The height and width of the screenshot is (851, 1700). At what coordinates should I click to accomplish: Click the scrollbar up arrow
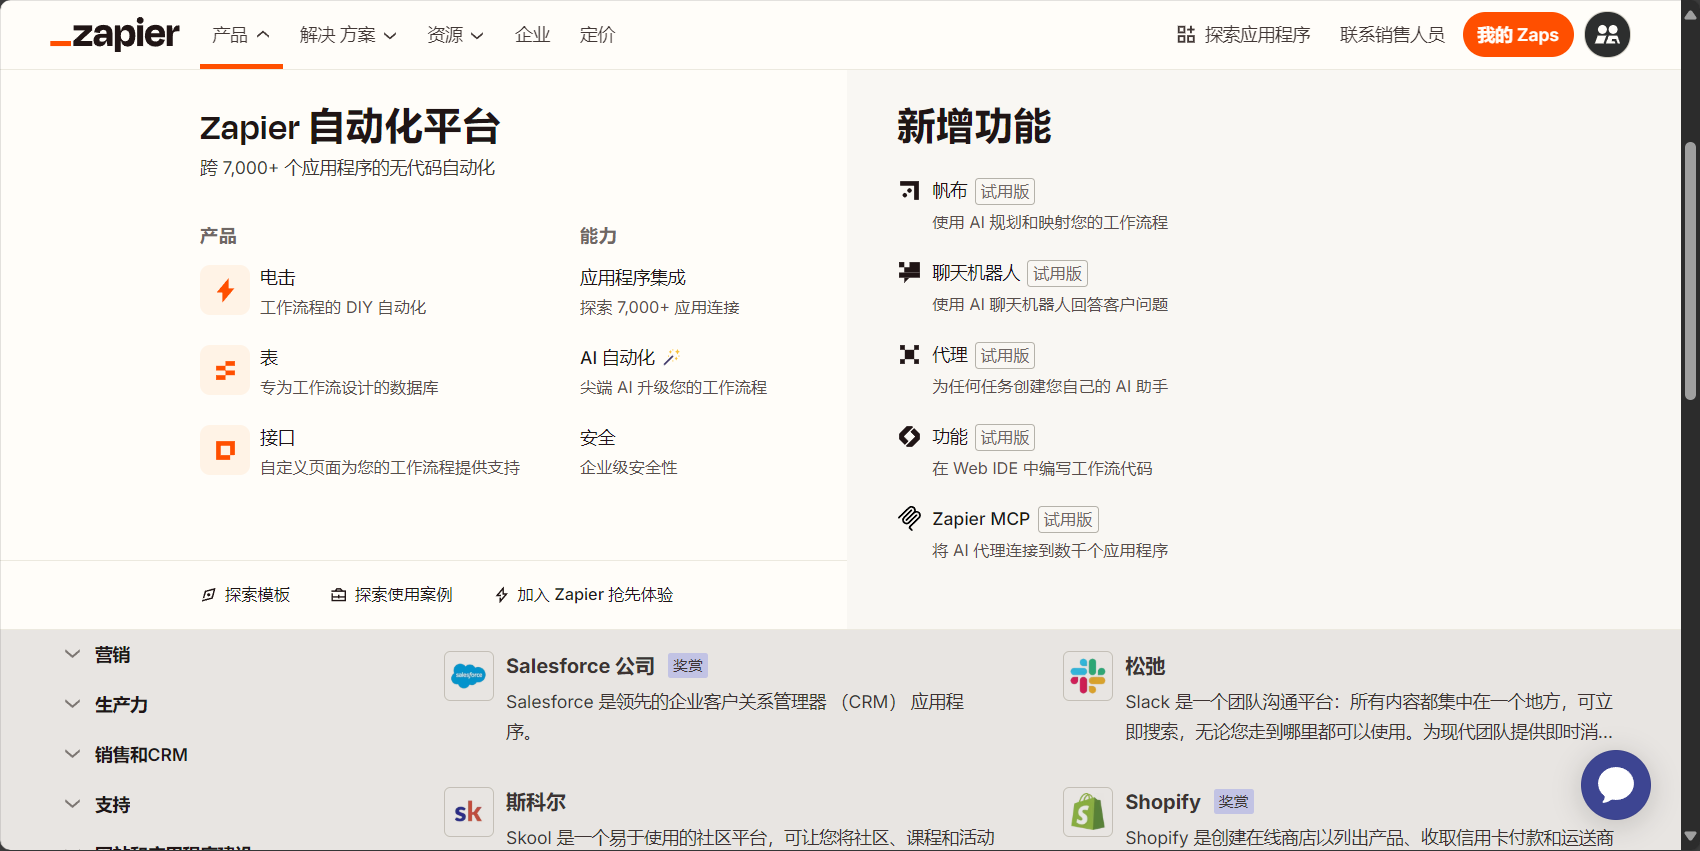point(1690,14)
